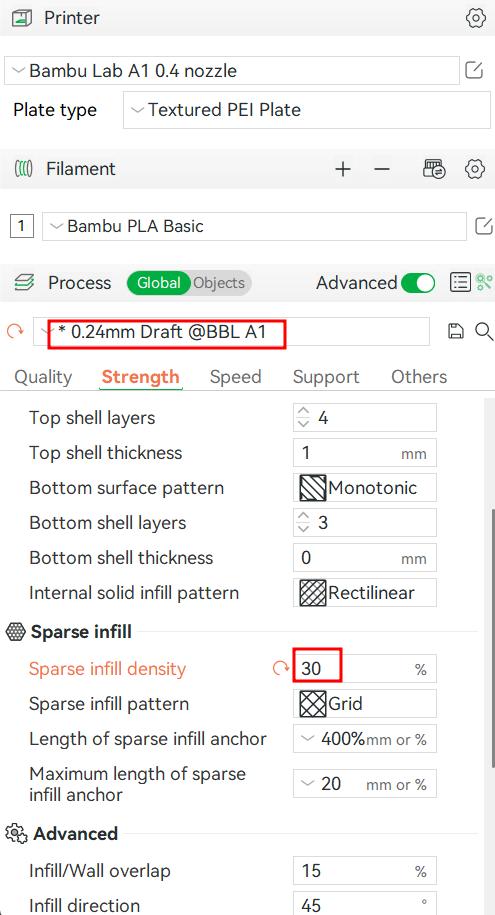This screenshot has height=915, width=495.
Task: Open the Support tab
Action: (326, 377)
